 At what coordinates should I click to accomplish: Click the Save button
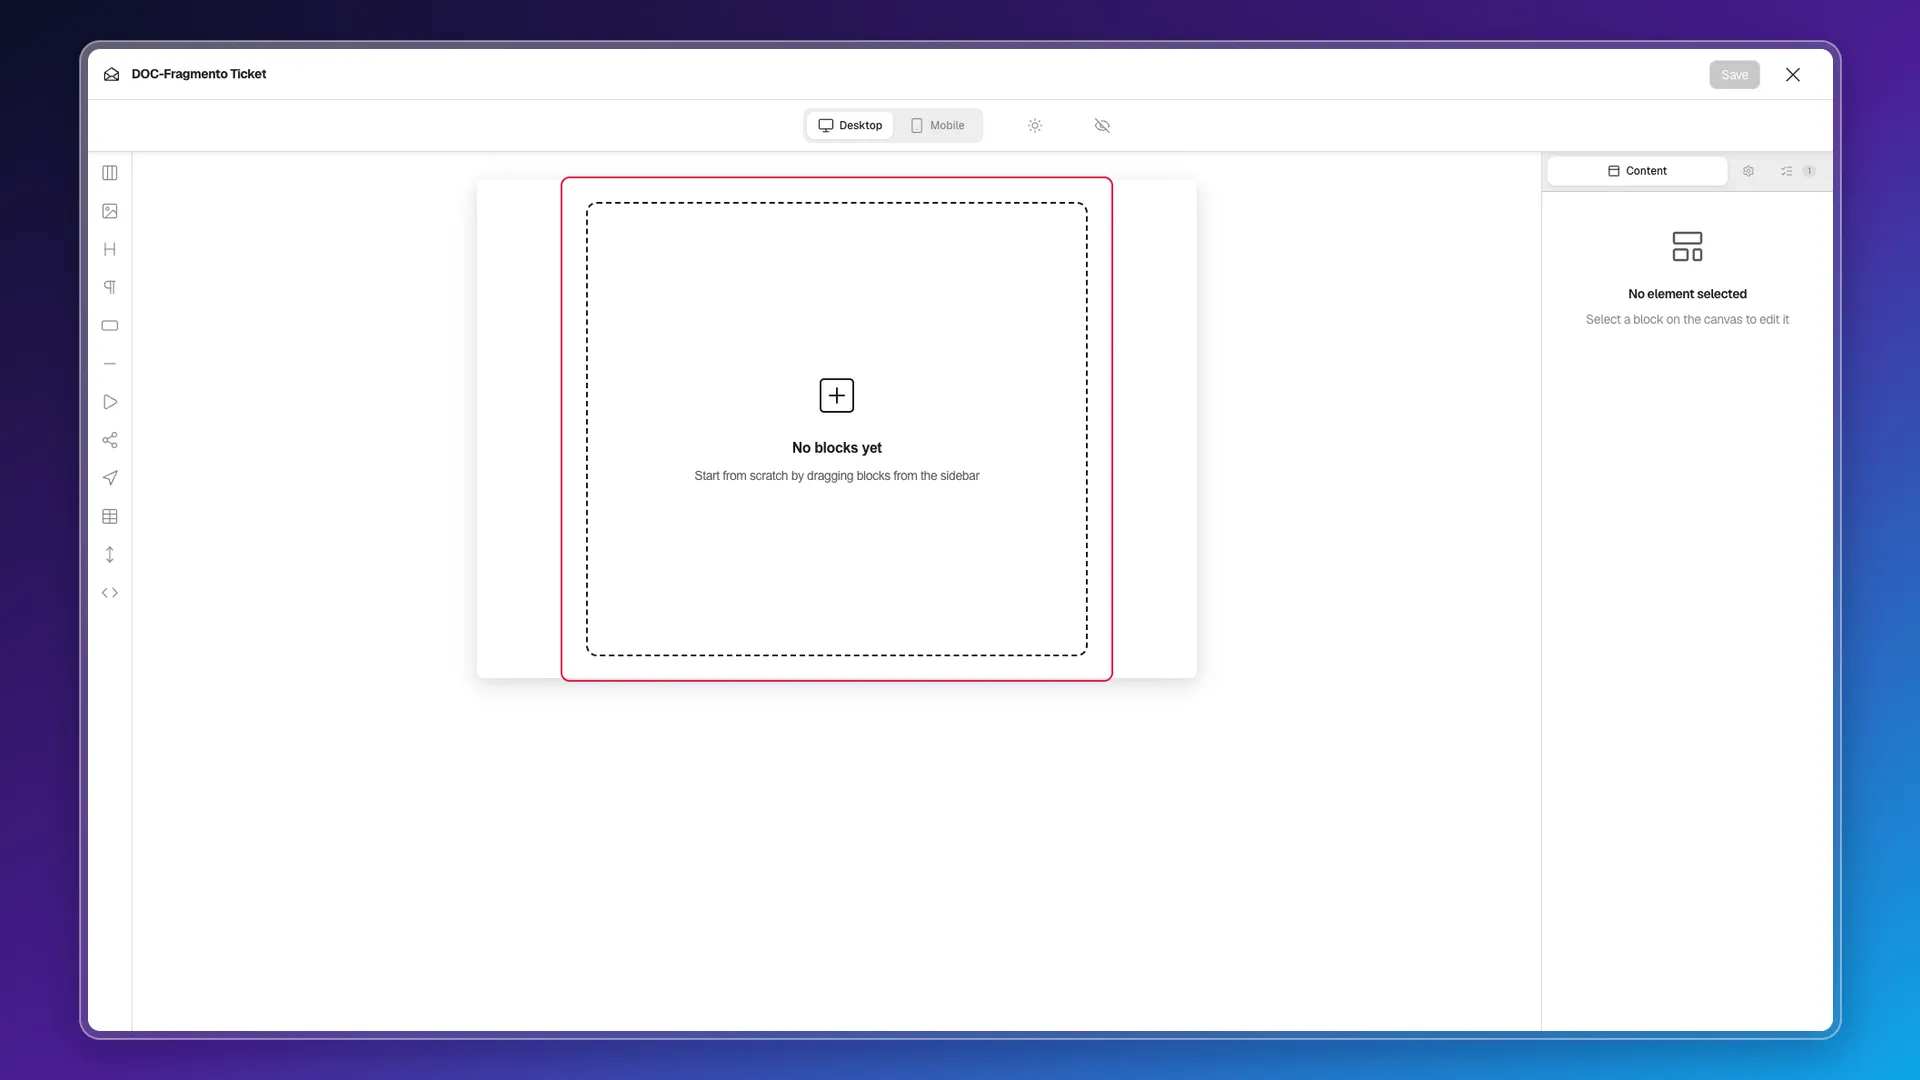pyautogui.click(x=1734, y=75)
